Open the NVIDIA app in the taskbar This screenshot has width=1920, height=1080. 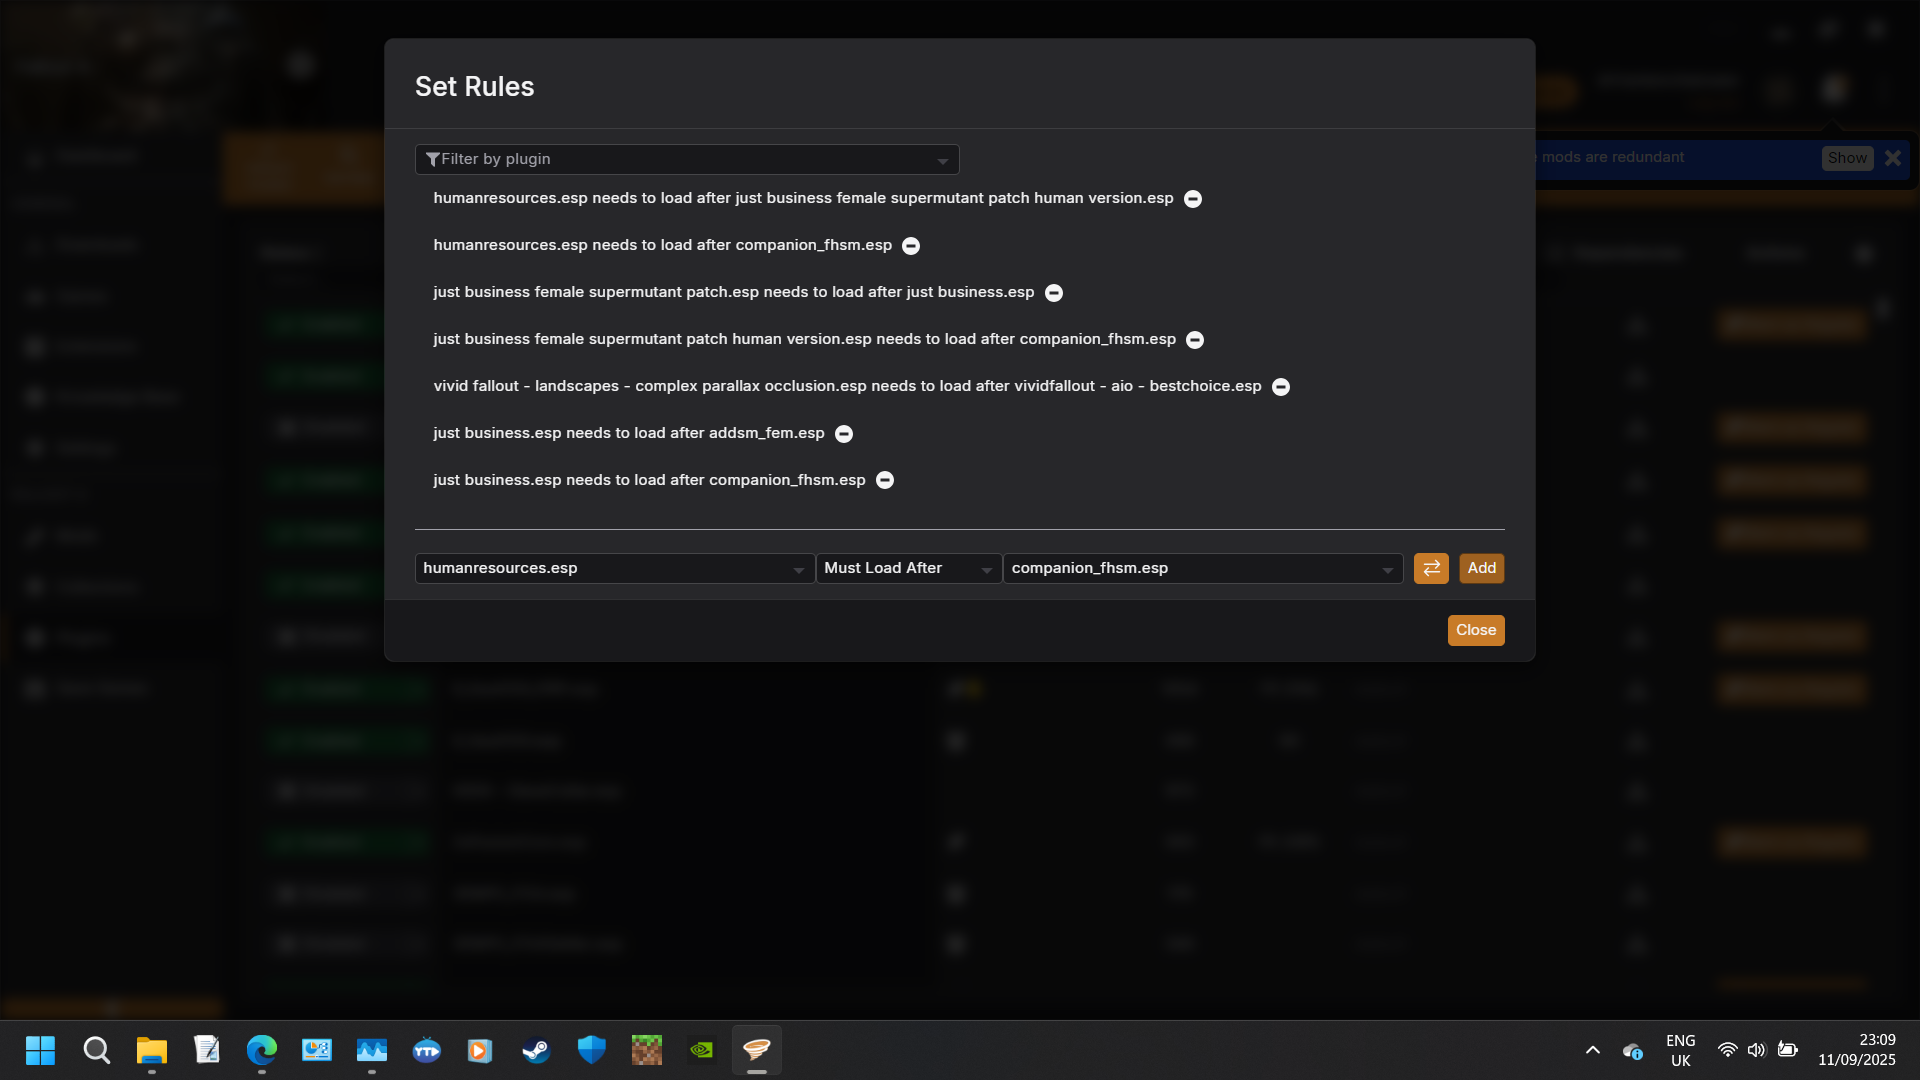tap(702, 1050)
